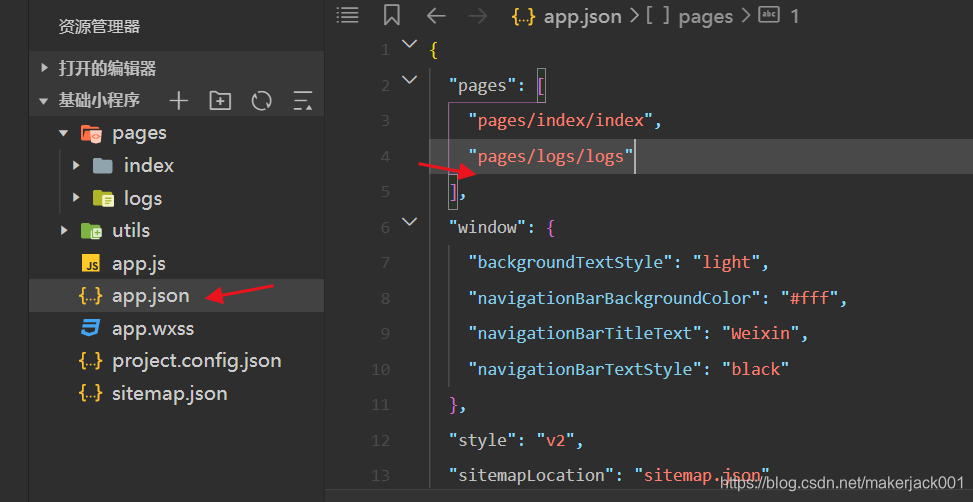Navigate forward with right arrow

coord(478,16)
